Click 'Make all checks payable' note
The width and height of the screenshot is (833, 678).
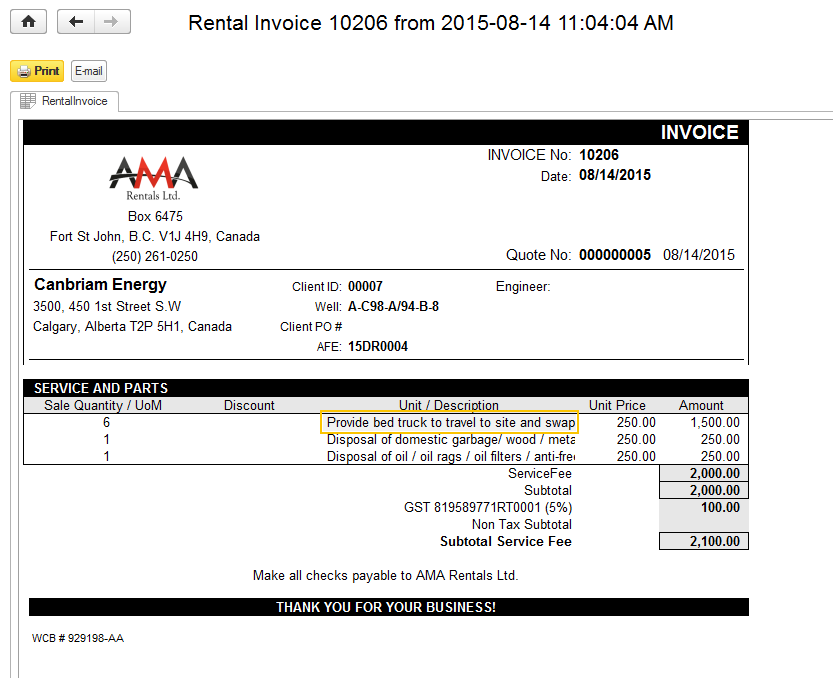[386, 575]
